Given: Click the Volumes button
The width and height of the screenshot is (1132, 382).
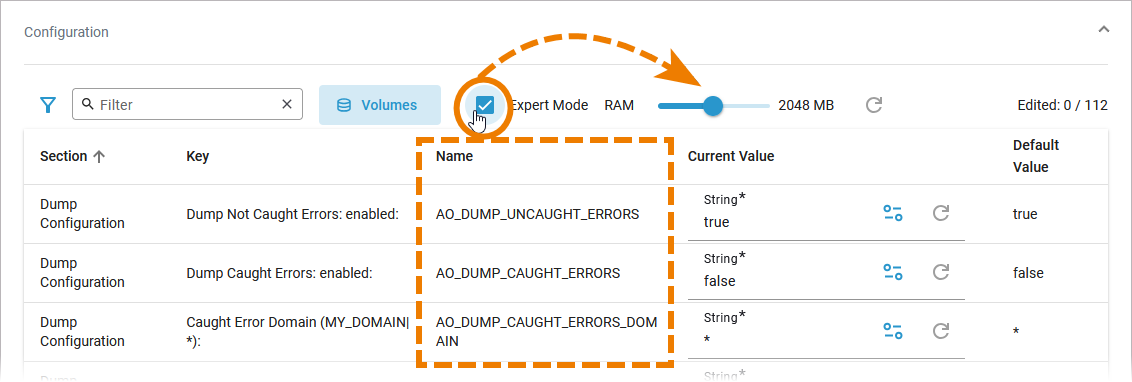Looking at the screenshot, I should tap(380, 105).
